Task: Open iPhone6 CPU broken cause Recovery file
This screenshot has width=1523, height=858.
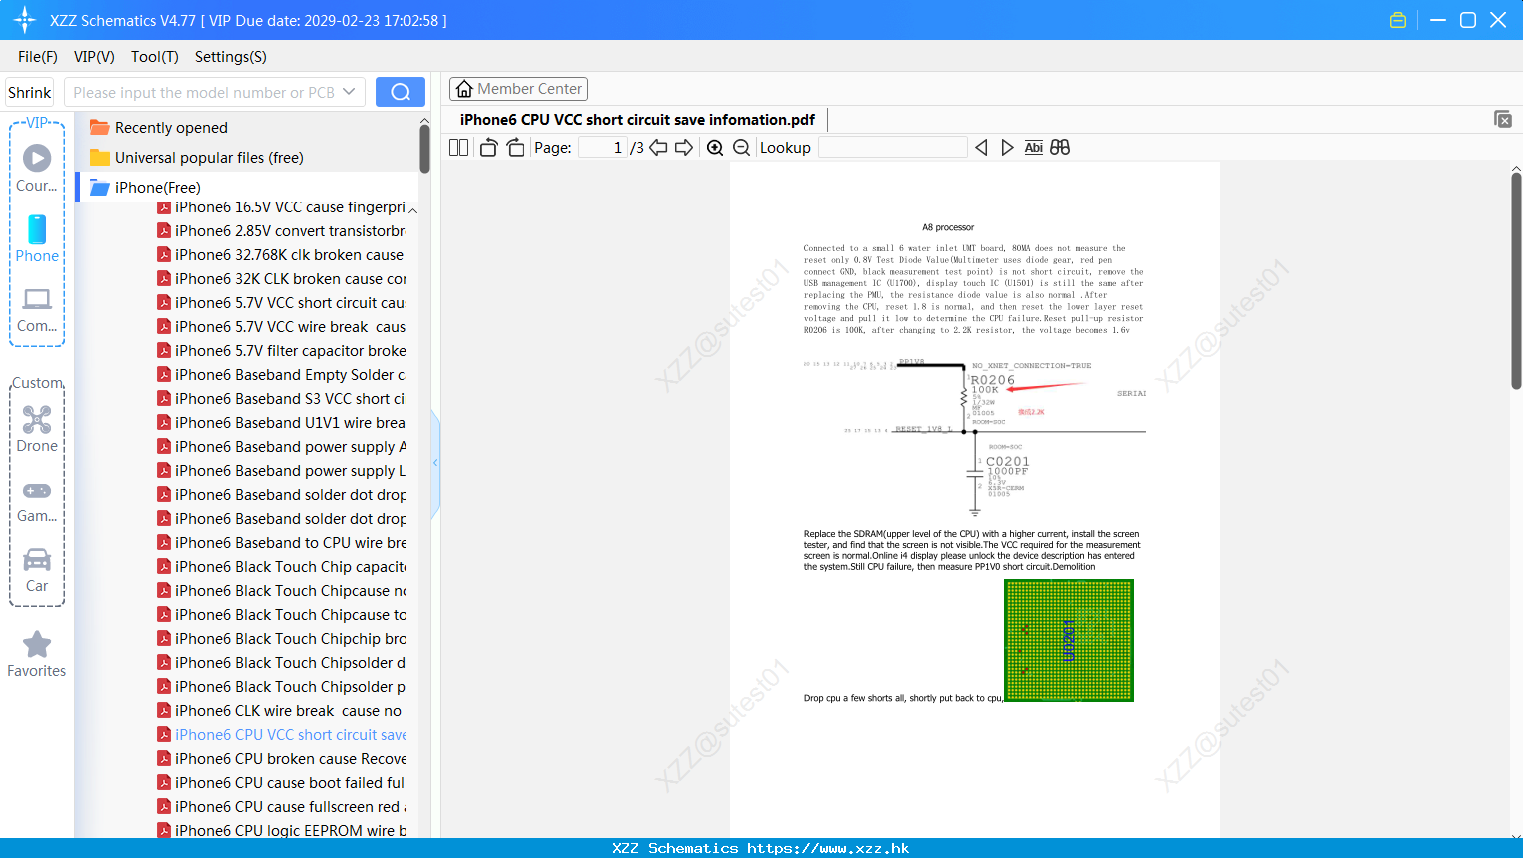Action: [281, 759]
